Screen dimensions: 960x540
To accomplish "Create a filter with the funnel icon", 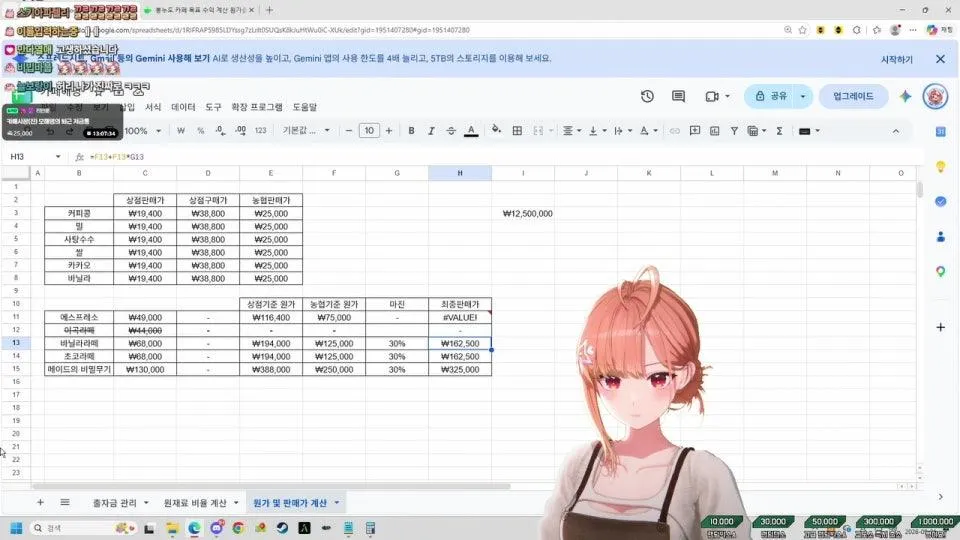I will [734, 131].
